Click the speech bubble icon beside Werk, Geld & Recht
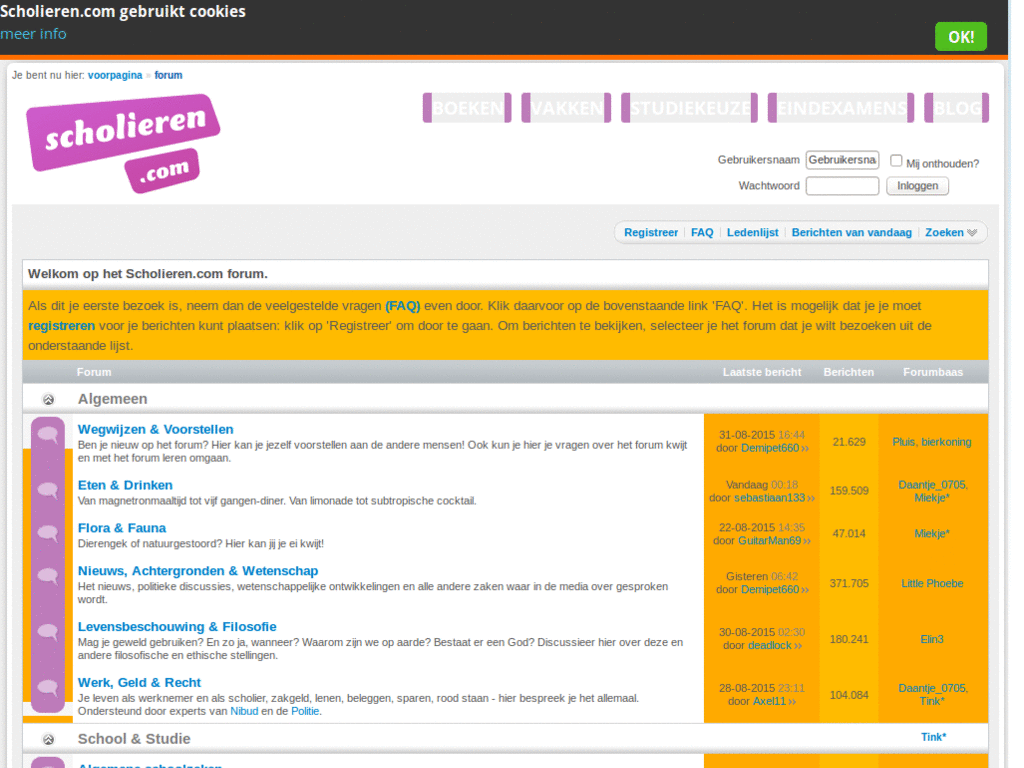The height and width of the screenshot is (768, 1024). click(48, 687)
